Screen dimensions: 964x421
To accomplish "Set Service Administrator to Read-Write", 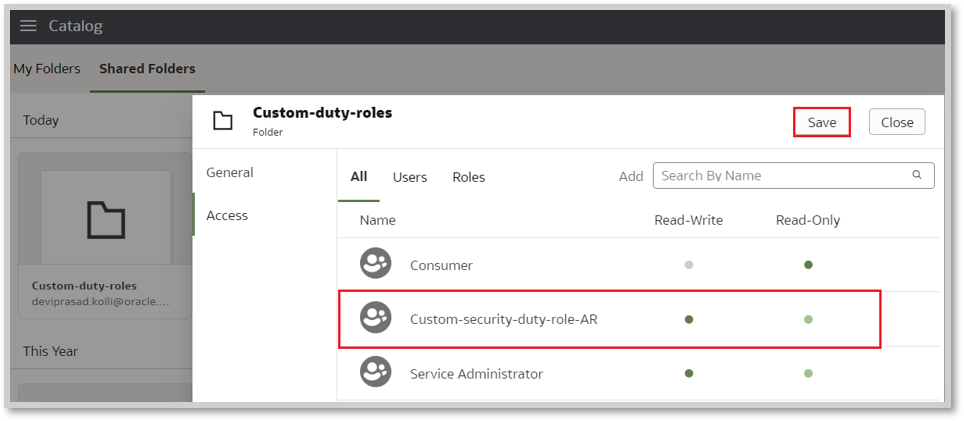I will tap(689, 373).
